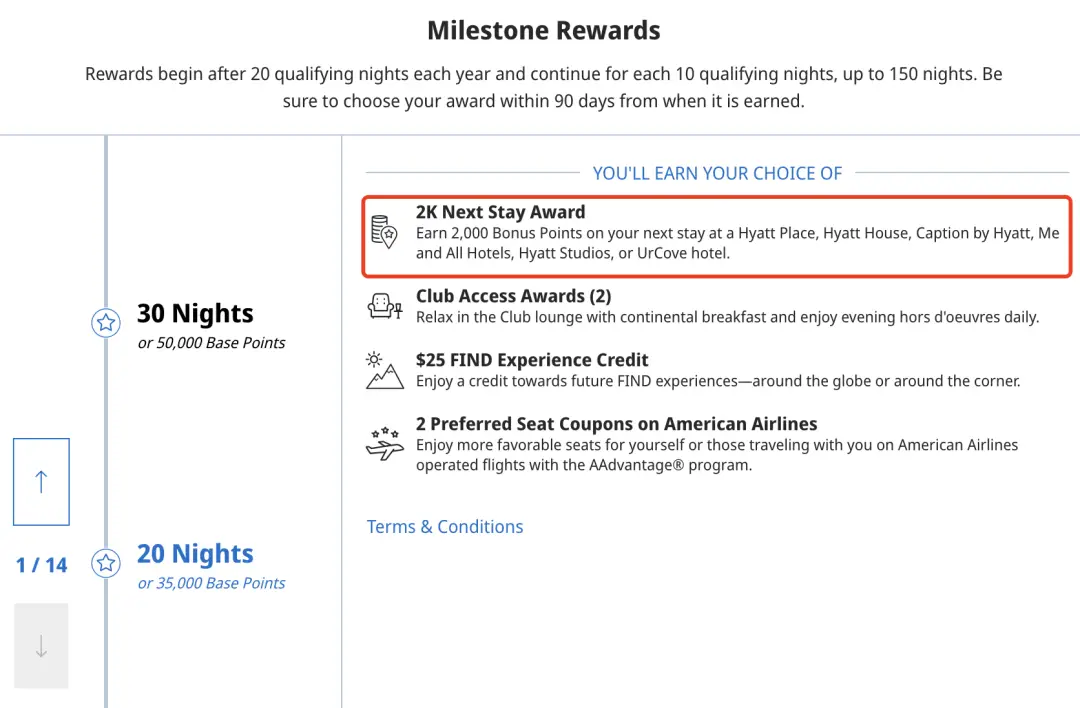Choose the Club Access Awards (2) title
This screenshot has height=708, width=1080.
point(513,296)
